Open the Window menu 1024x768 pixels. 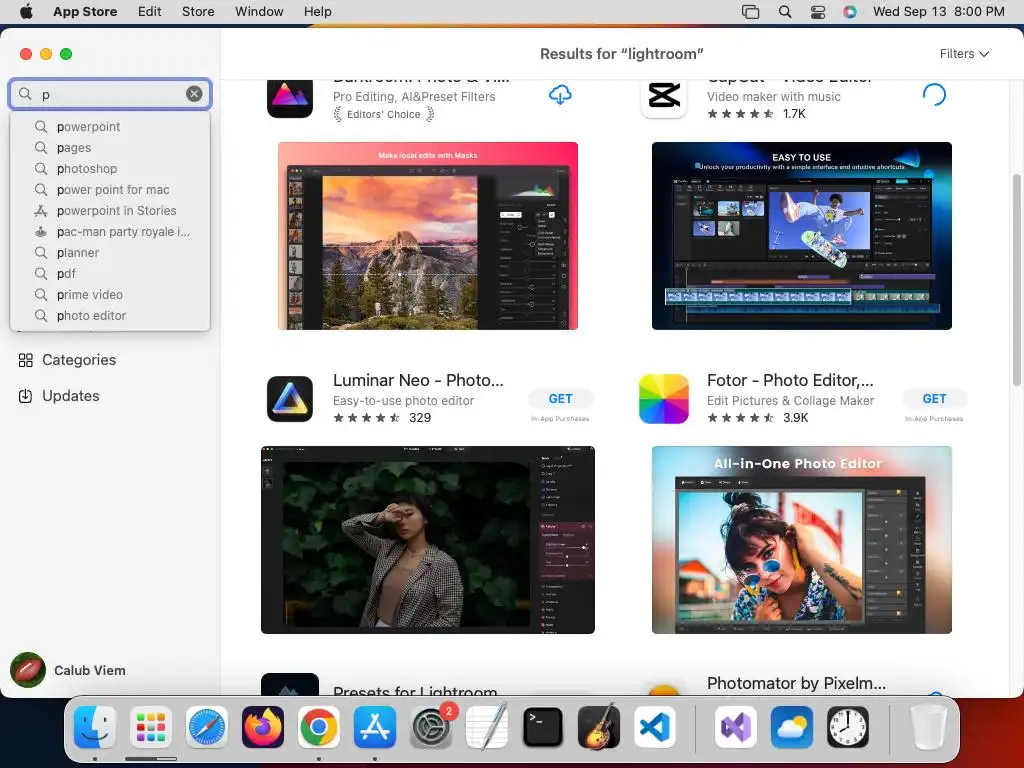pyautogui.click(x=259, y=11)
